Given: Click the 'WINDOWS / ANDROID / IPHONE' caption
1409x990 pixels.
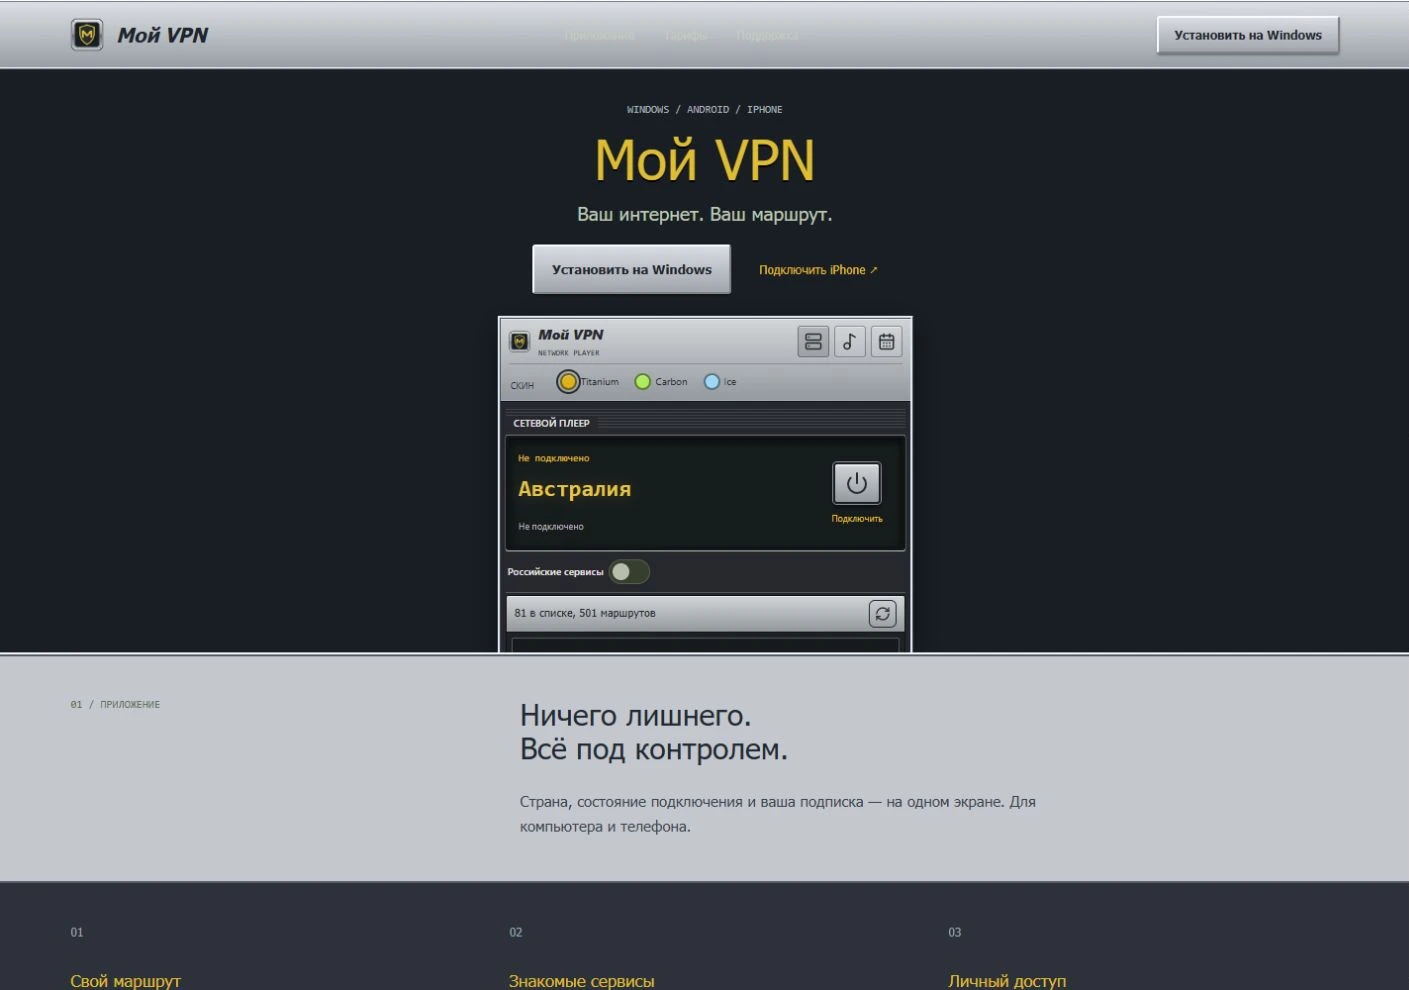Looking at the screenshot, I should [x=705, y=110].
